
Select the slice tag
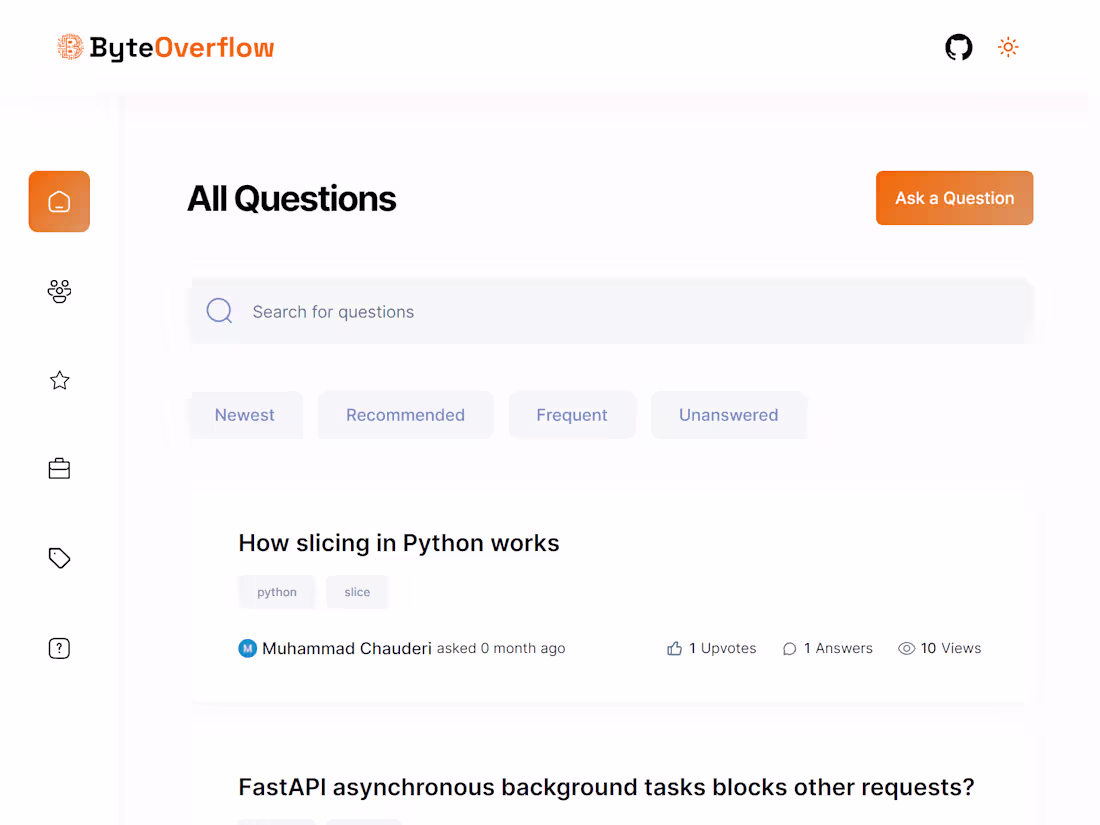(x=357, y=591)
